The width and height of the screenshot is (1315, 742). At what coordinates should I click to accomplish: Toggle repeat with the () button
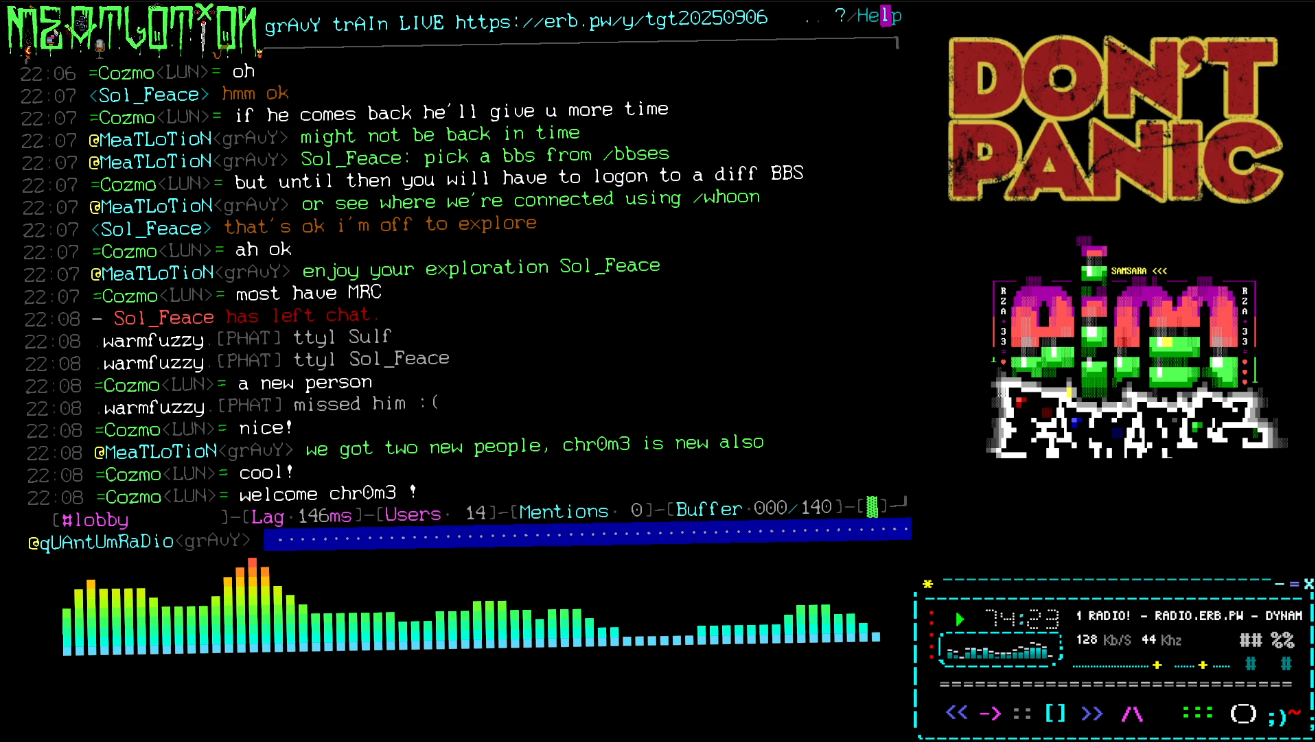1243,713
